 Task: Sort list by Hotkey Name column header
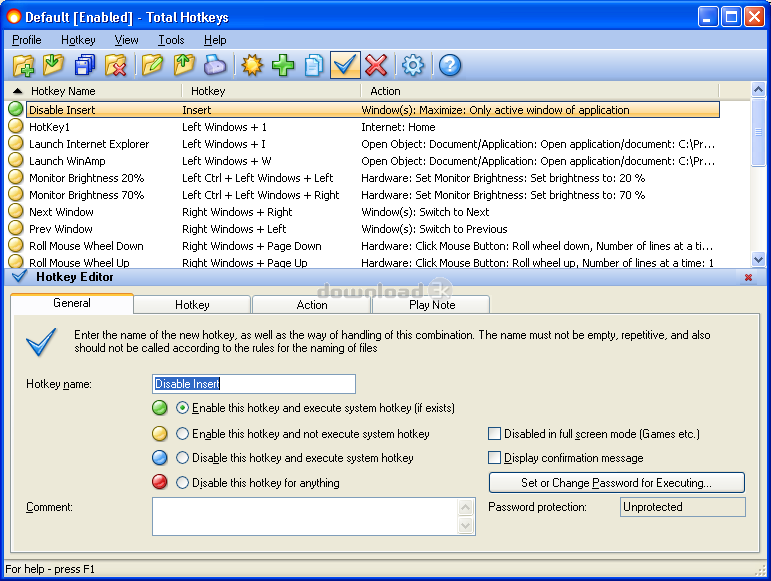point(90,91)
